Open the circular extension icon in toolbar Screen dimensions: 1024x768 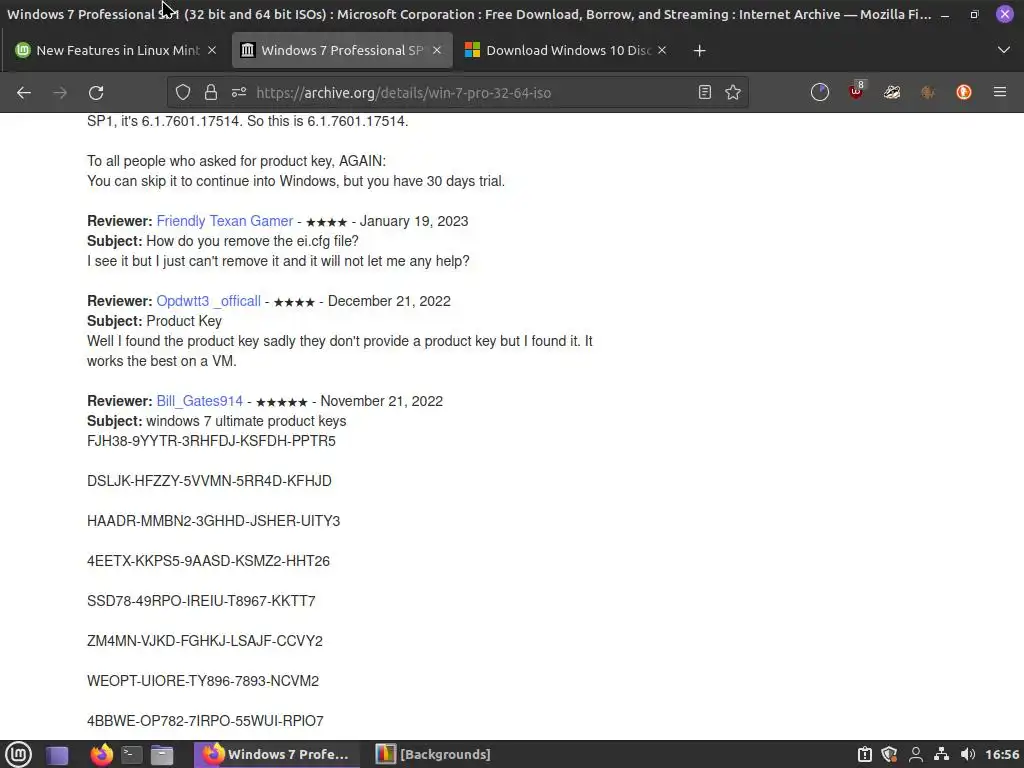click(820, 93)
